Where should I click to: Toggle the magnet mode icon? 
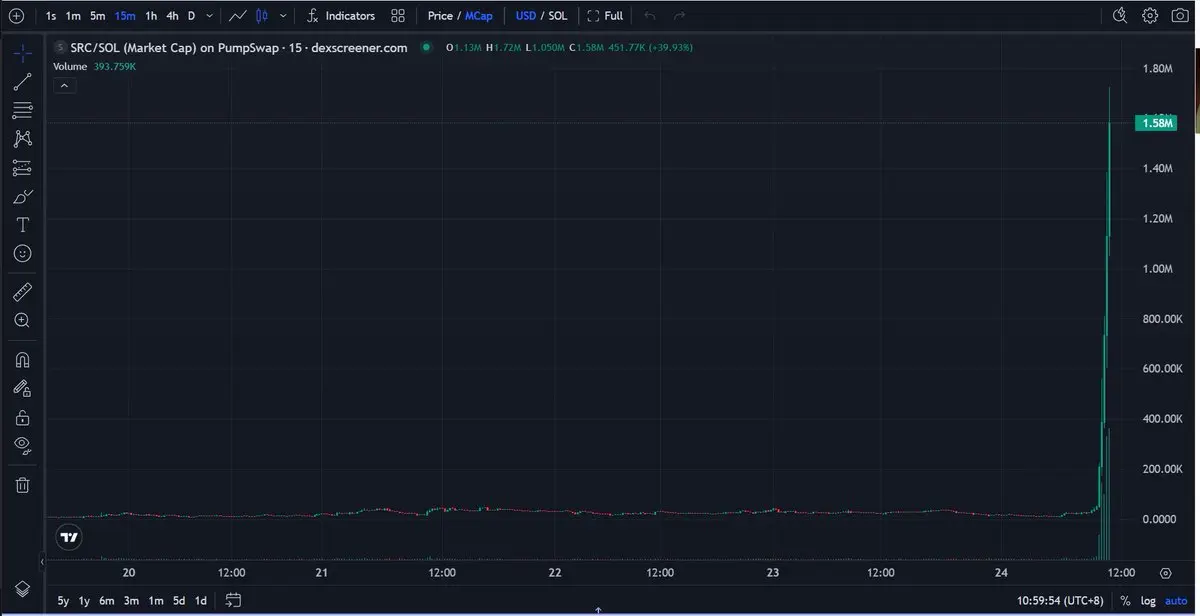coord(22,360)
